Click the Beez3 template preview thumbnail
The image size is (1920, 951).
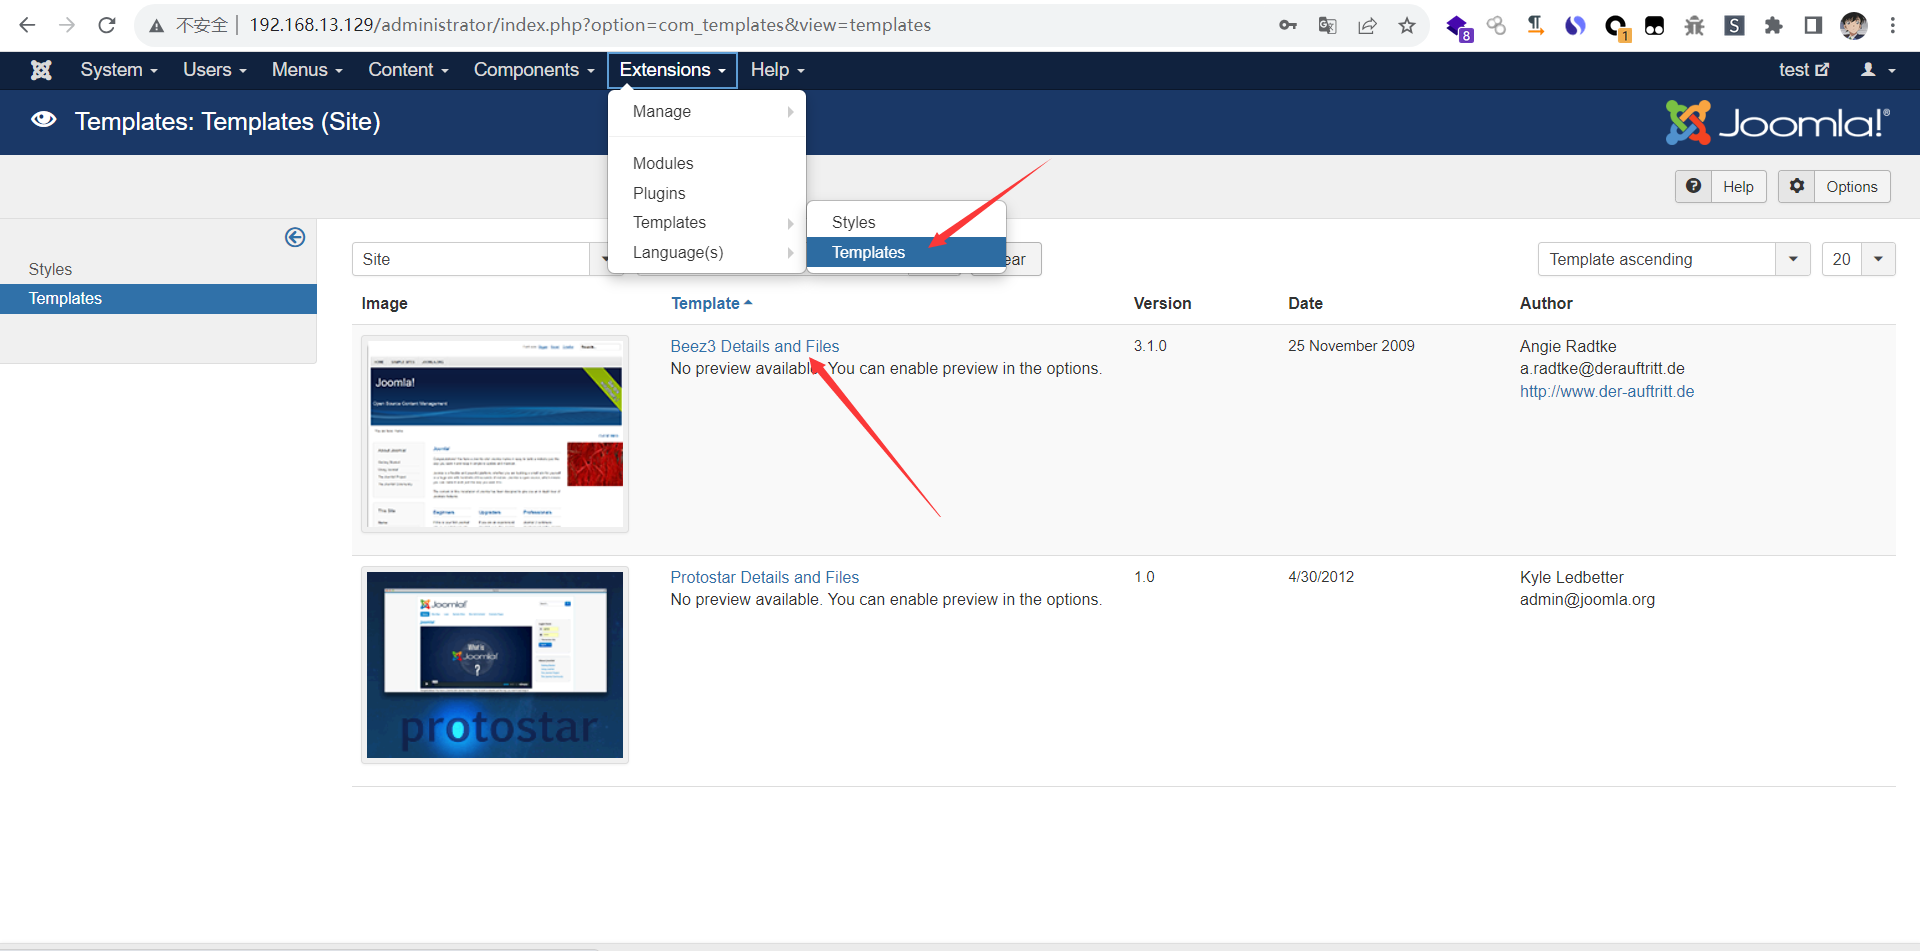(495, 434)
